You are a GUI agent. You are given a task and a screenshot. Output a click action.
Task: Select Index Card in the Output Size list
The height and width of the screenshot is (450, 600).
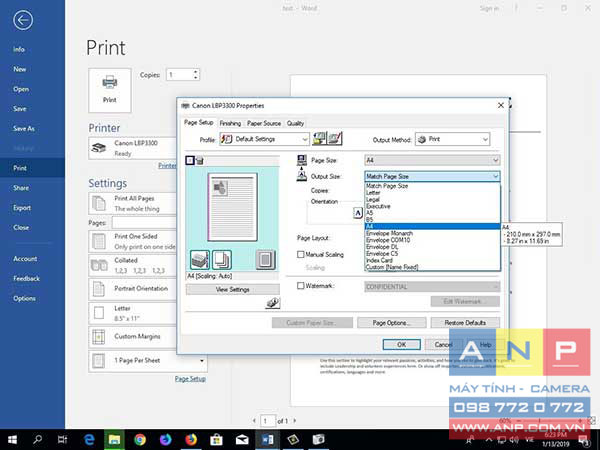click(432, 260)
